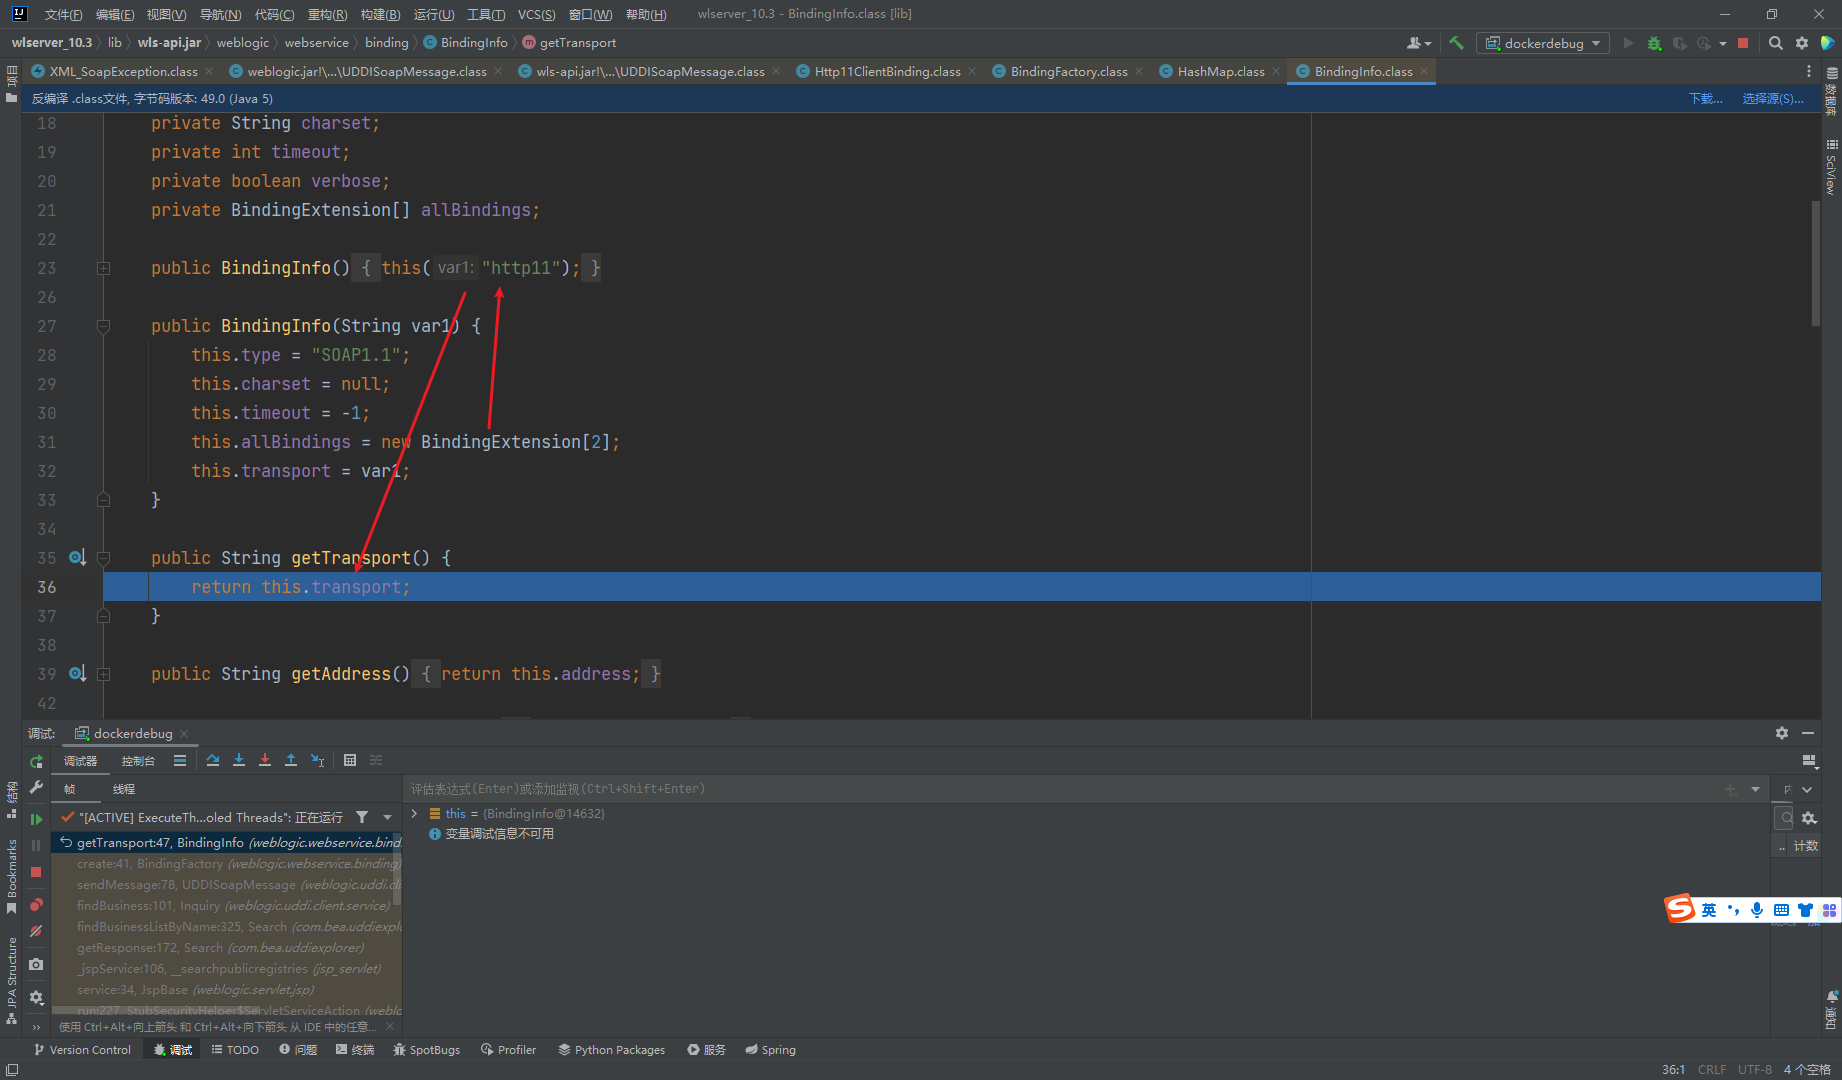Viewport: 1842px width, 1080px height.
Task: Click the override marker beside getAddress line 39
Action: [77, 673]
